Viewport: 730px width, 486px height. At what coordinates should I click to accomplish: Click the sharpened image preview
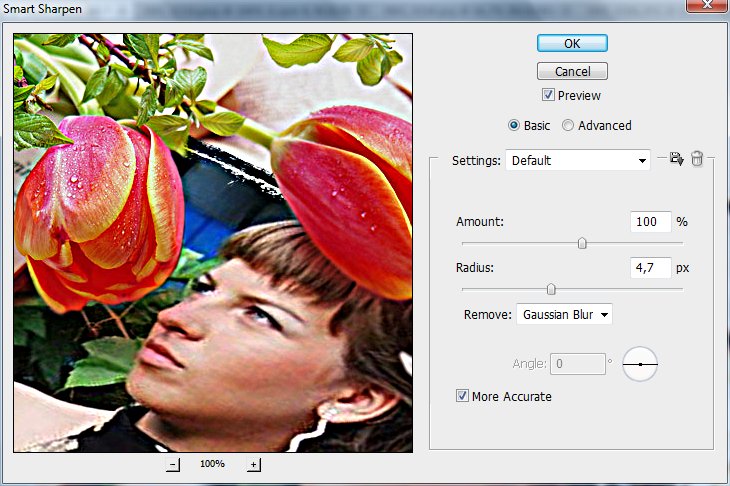coord(213,243)
